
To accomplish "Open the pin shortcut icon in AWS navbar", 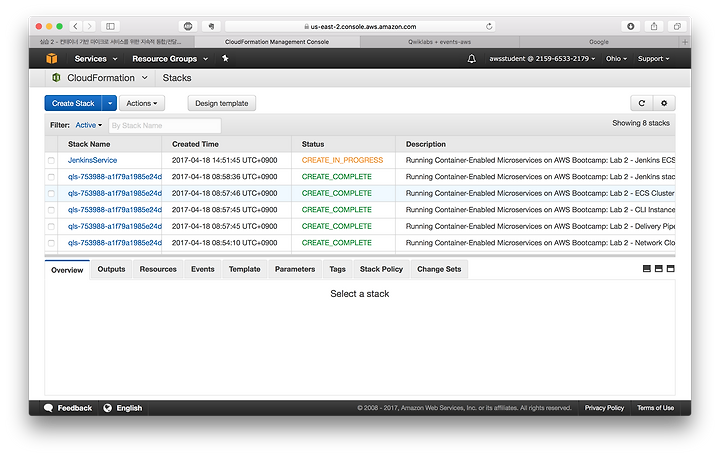I will click(x=225, y=58).
